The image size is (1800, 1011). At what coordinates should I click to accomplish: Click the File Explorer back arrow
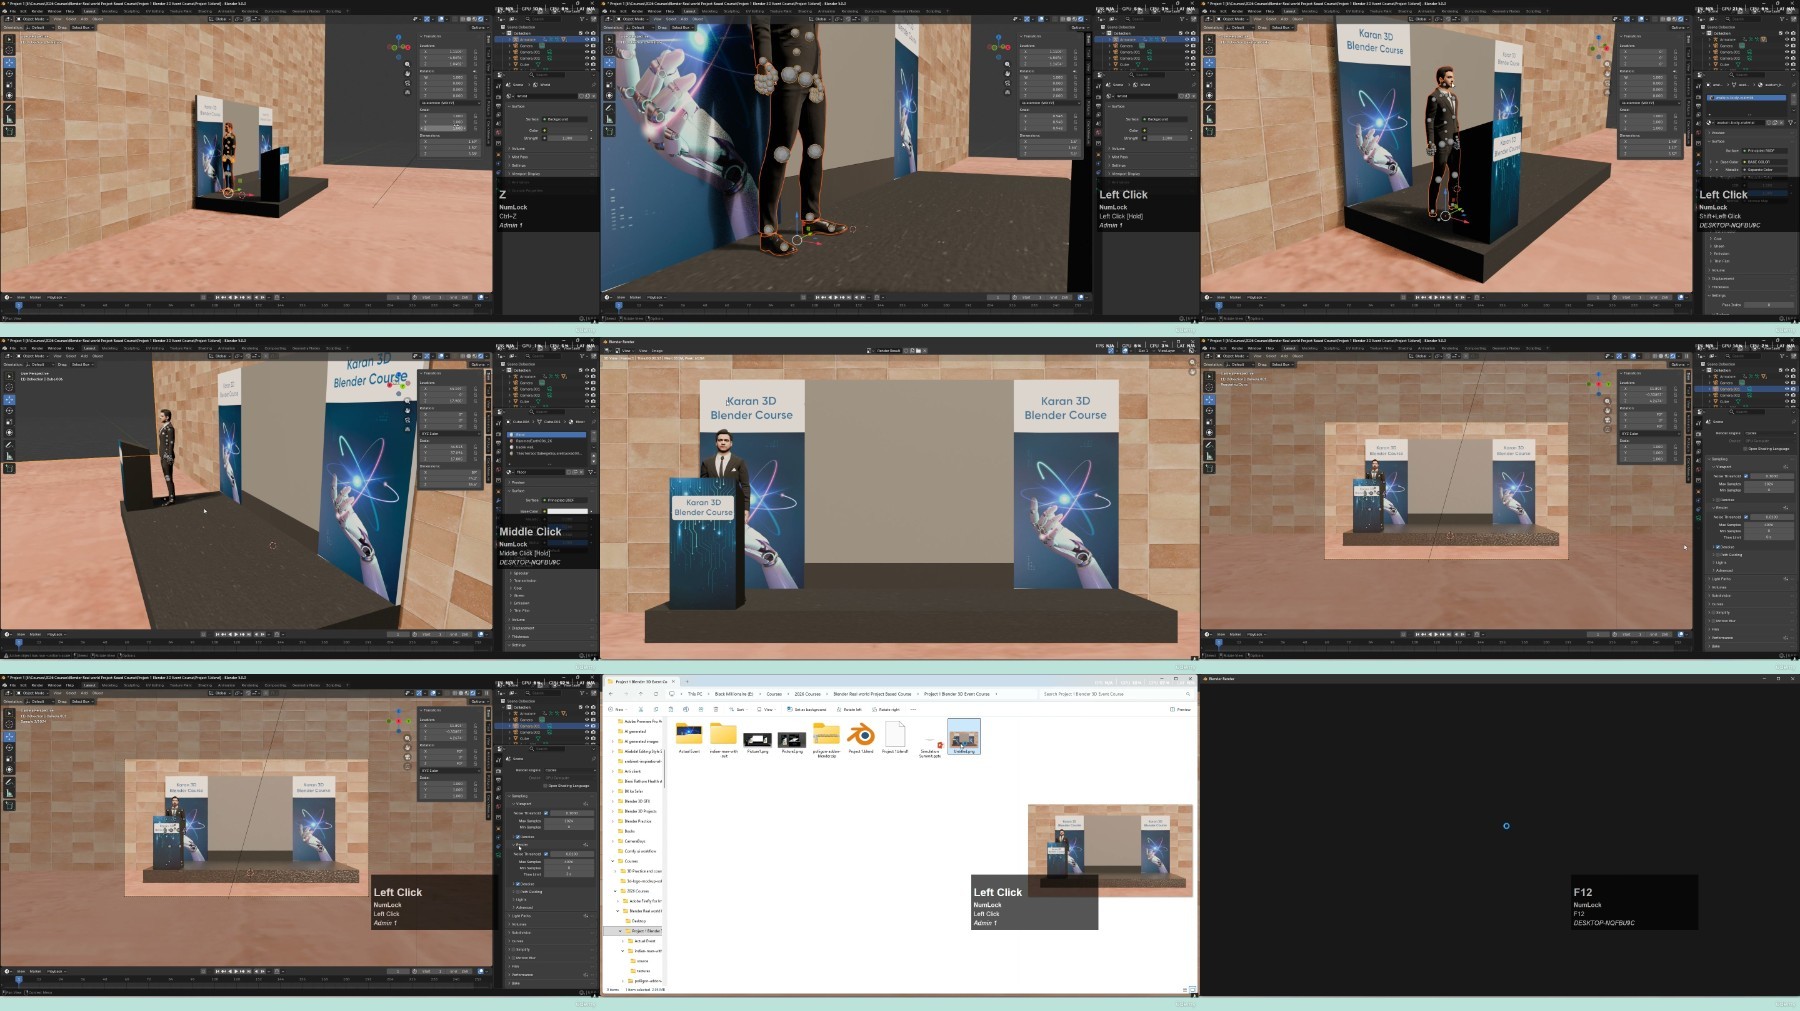click(611, 693)
